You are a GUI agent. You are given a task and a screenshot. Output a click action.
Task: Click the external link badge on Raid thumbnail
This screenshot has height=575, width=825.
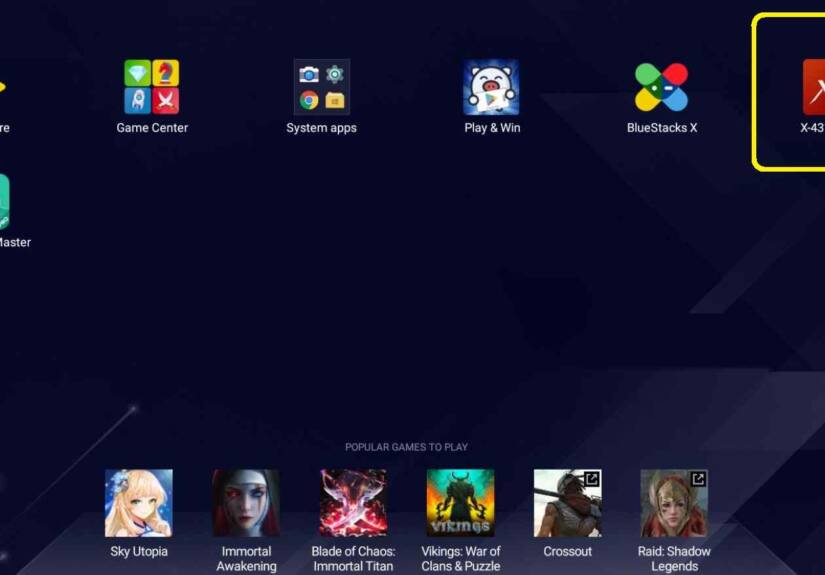tap(698, 479)
